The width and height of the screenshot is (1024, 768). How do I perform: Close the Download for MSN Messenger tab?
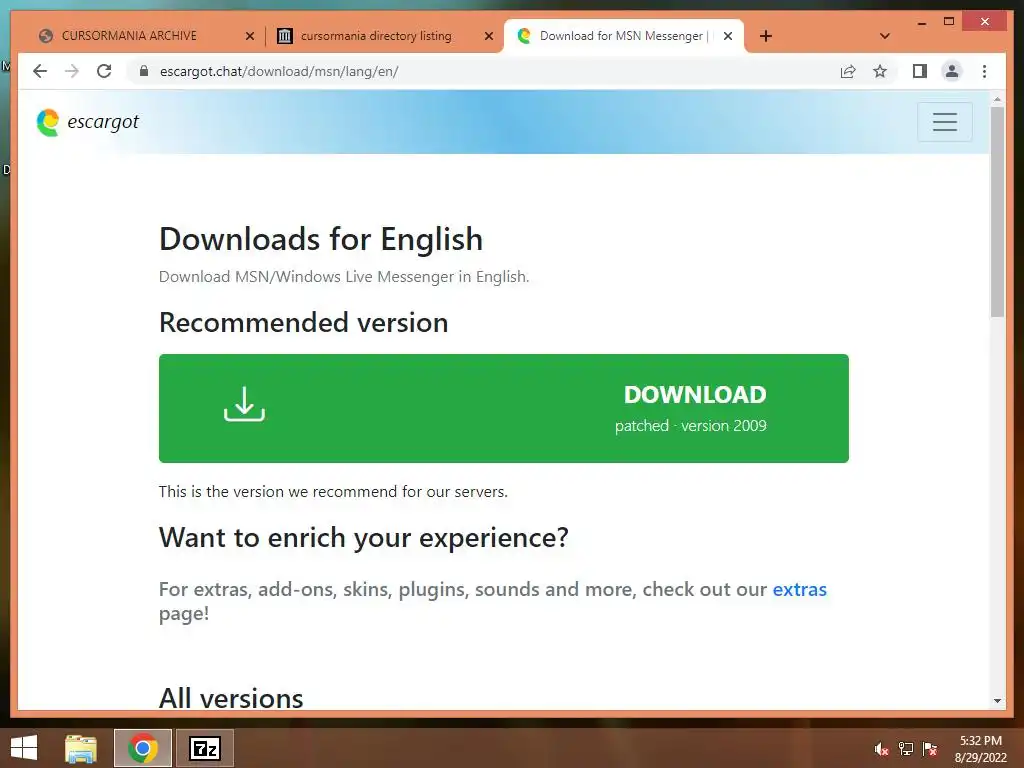click(728, 36)
